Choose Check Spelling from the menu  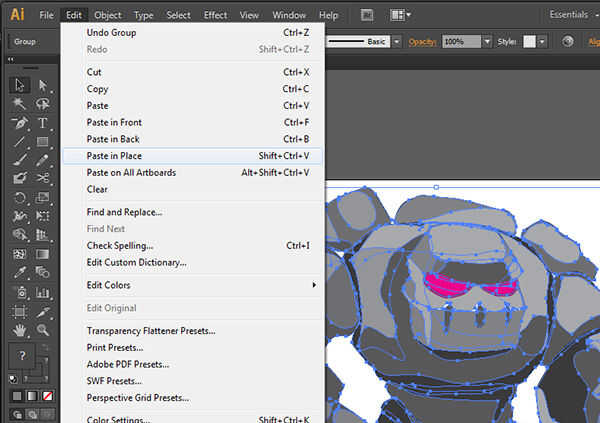[x=192, y=246]
